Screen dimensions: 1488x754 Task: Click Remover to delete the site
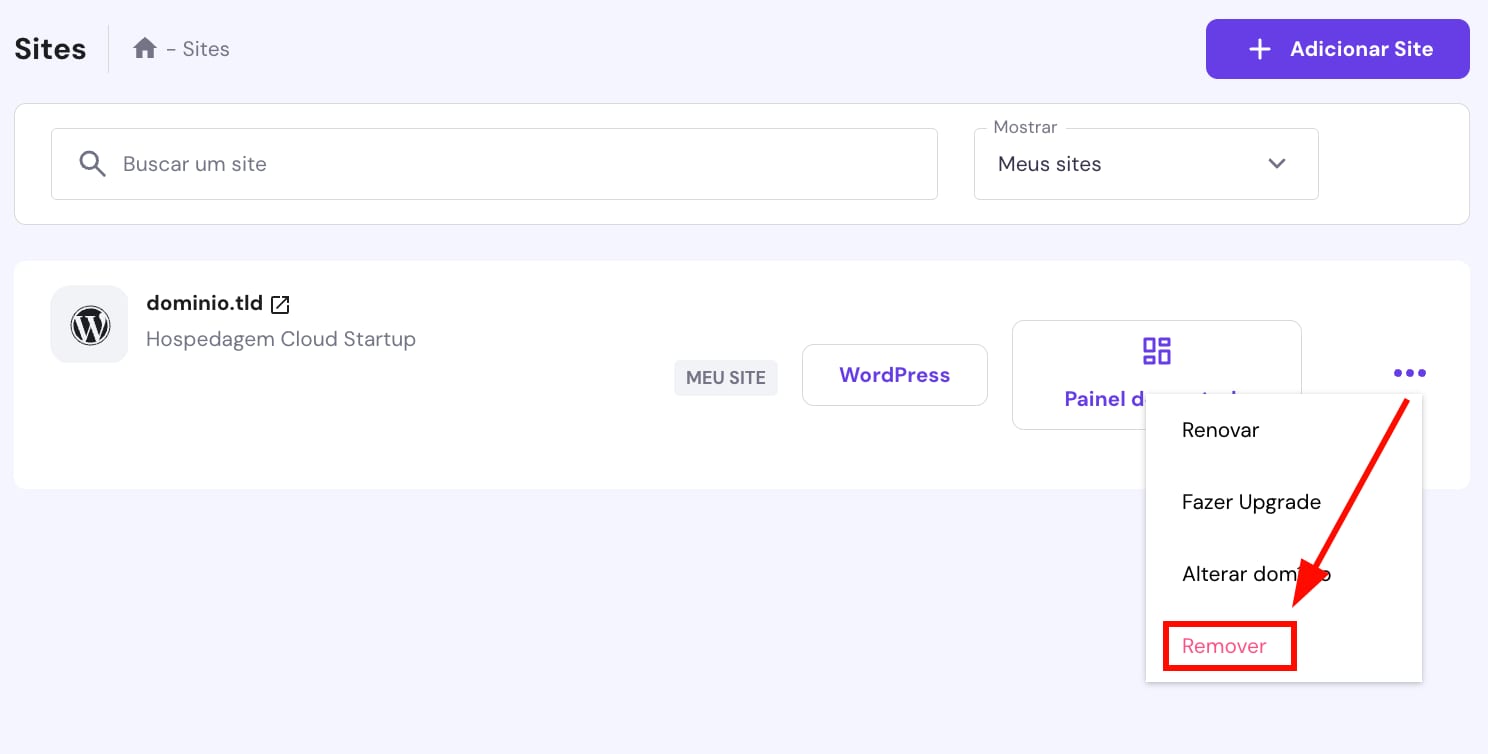tap(1225, 646)
